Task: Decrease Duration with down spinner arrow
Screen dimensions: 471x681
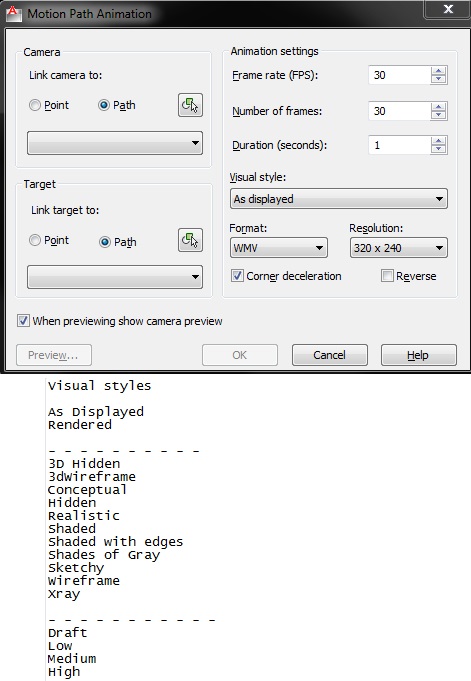Action: click(x=439, y=149)
